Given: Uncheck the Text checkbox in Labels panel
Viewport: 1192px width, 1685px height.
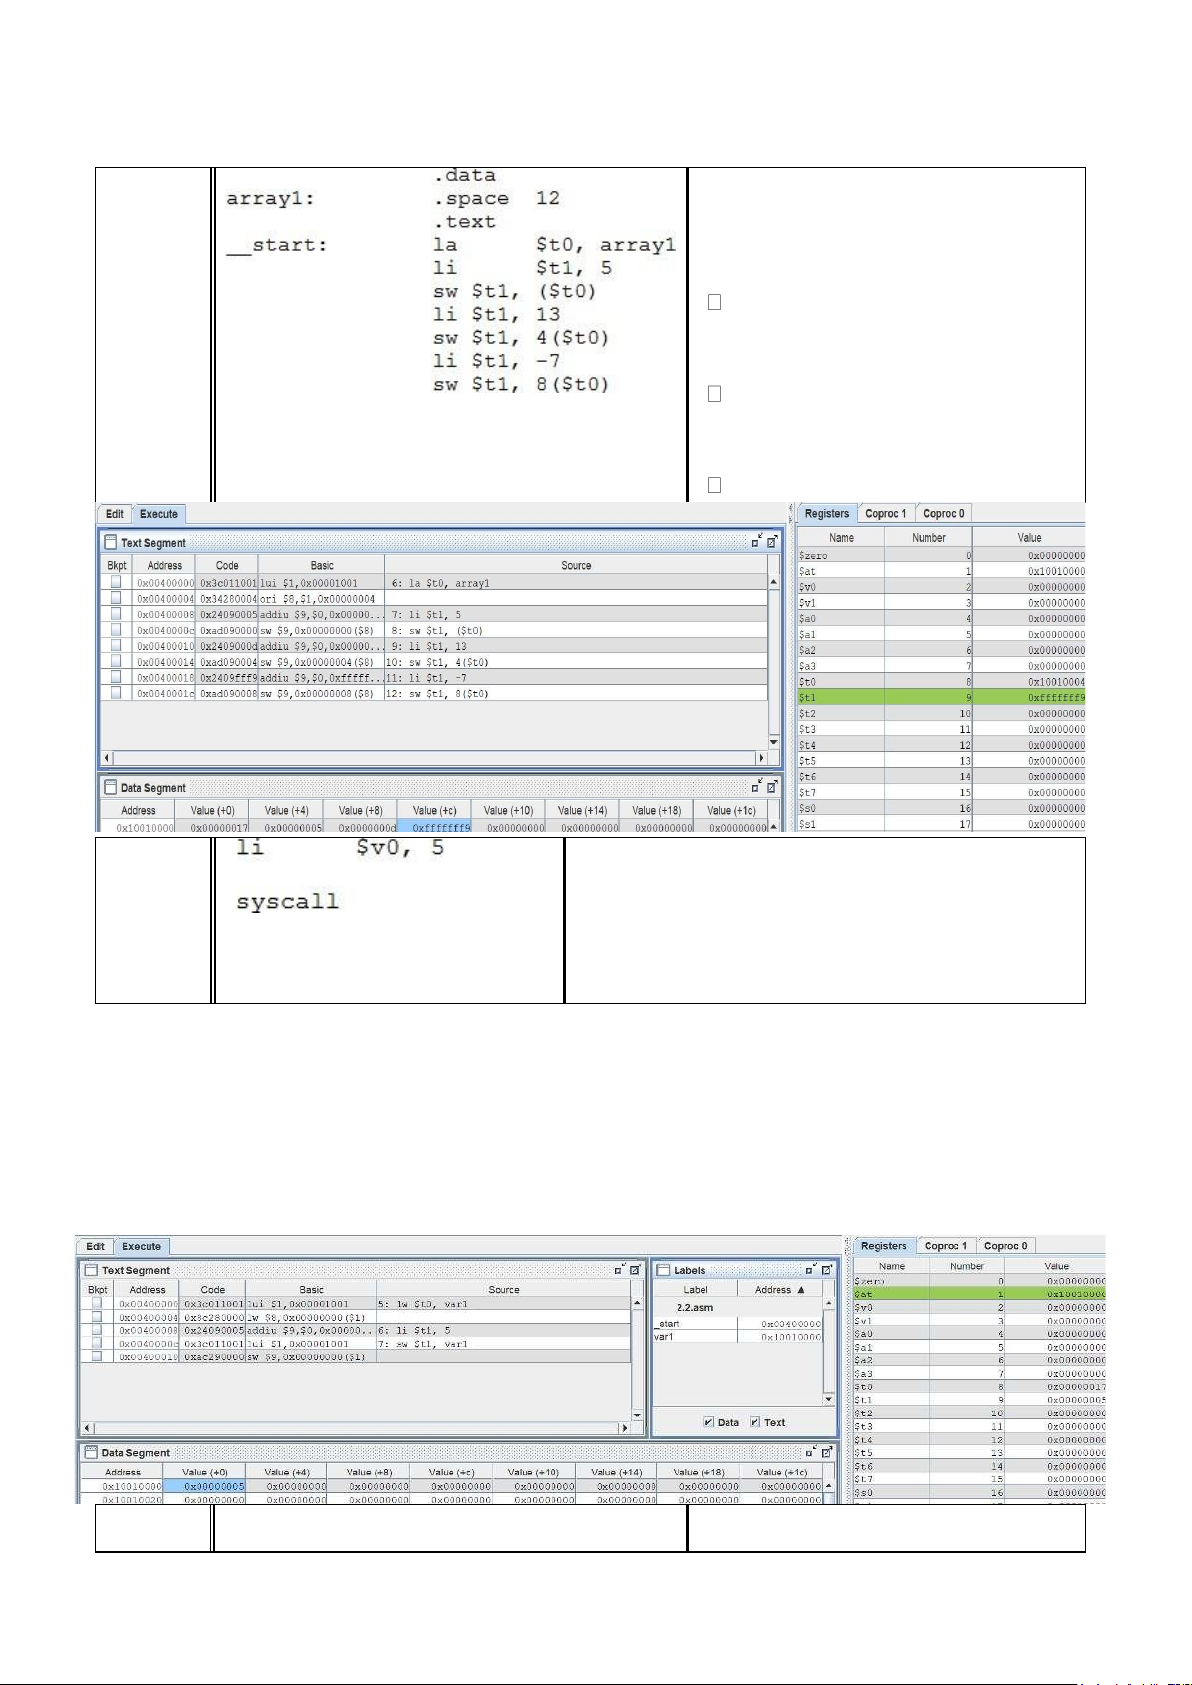Looking at the screenshot, I should pos(755,1422).
